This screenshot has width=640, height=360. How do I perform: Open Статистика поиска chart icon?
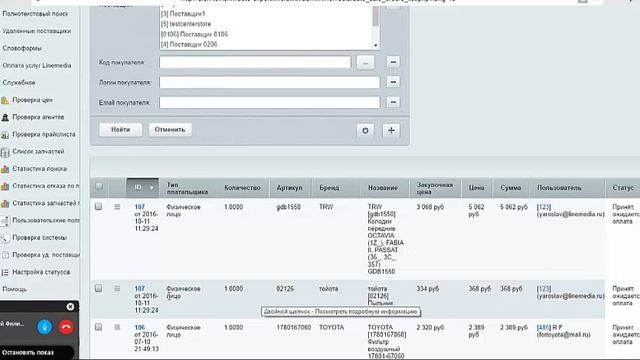point(5,169)
